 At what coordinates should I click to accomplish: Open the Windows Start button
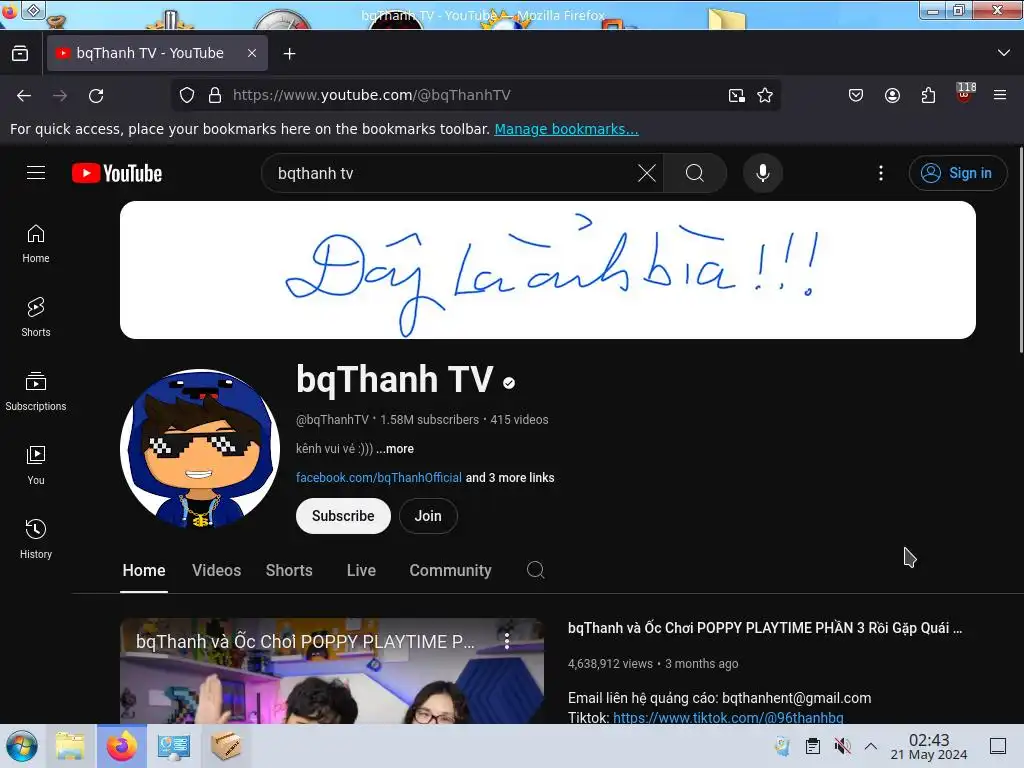tap(22, 746)
